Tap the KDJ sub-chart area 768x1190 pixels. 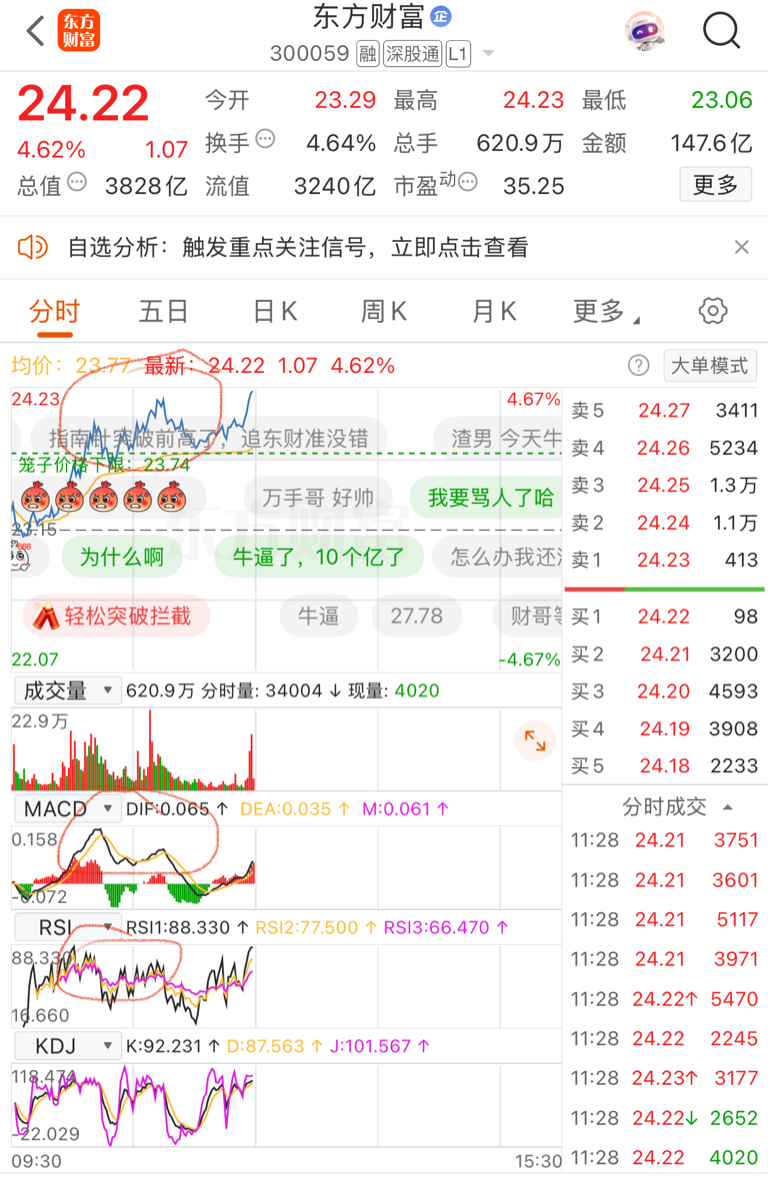tap(286, 1105)
